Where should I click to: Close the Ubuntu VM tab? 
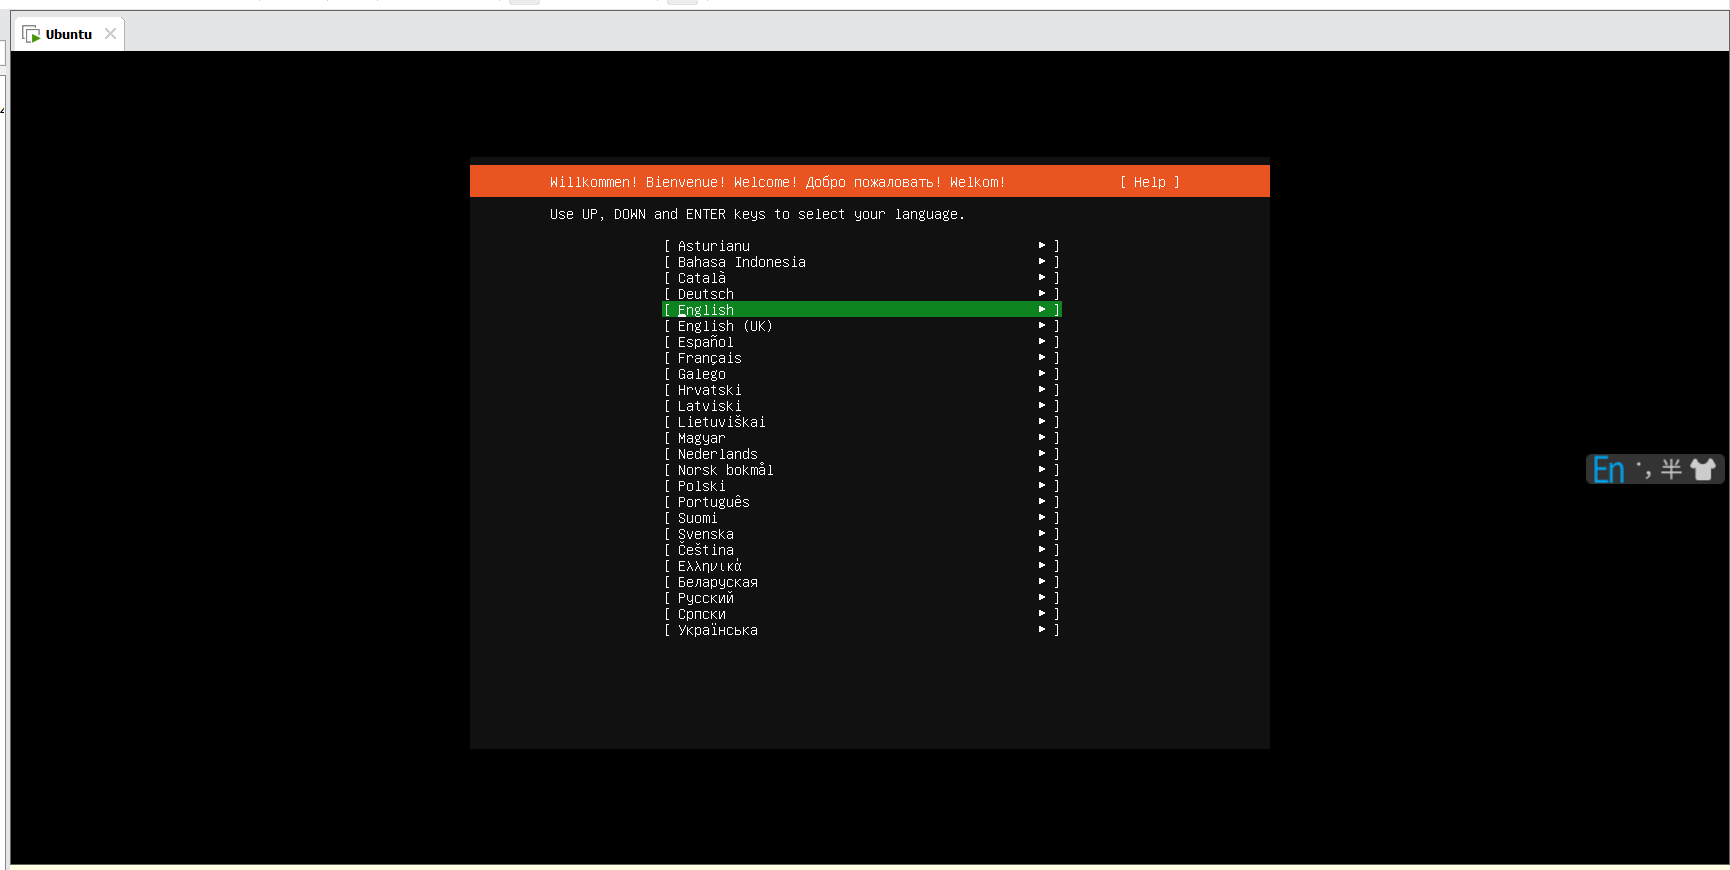pos(111,34)
